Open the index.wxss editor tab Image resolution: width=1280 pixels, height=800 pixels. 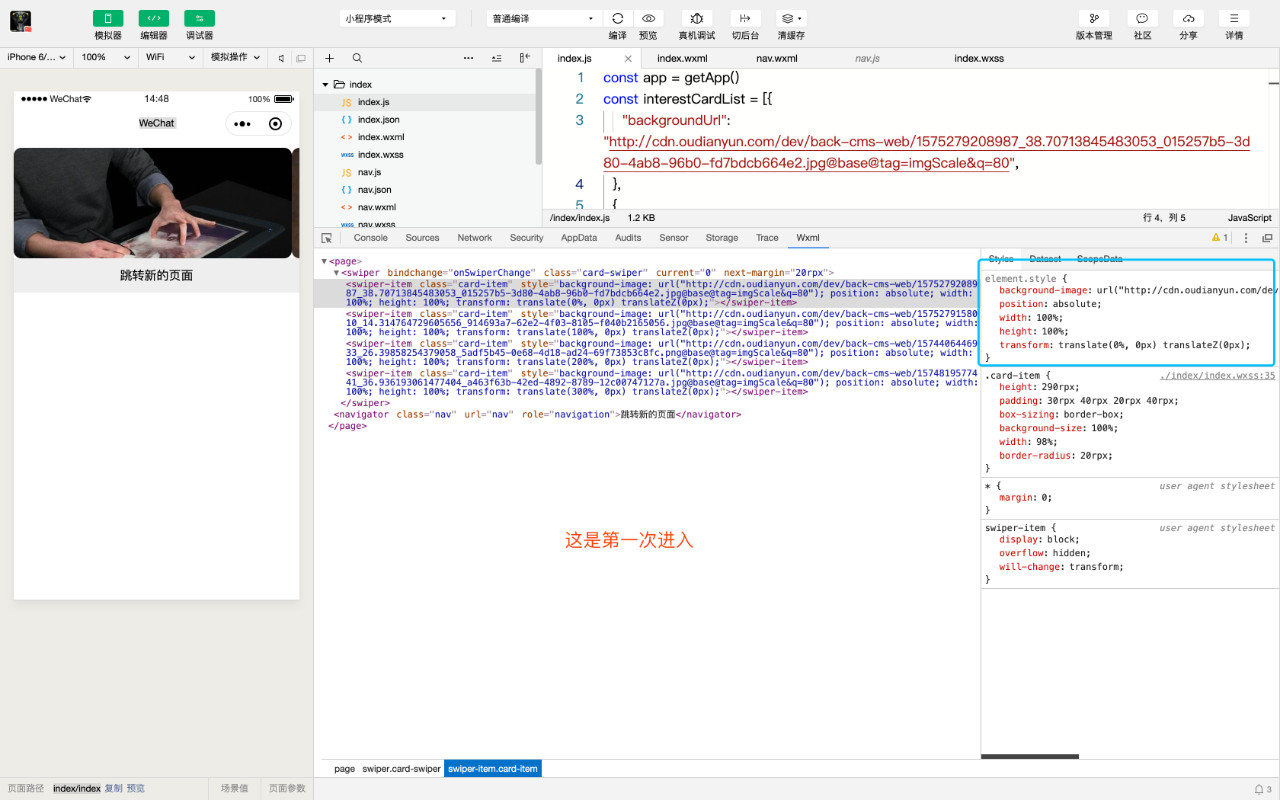pyautogui.click(x=979, y=59)
